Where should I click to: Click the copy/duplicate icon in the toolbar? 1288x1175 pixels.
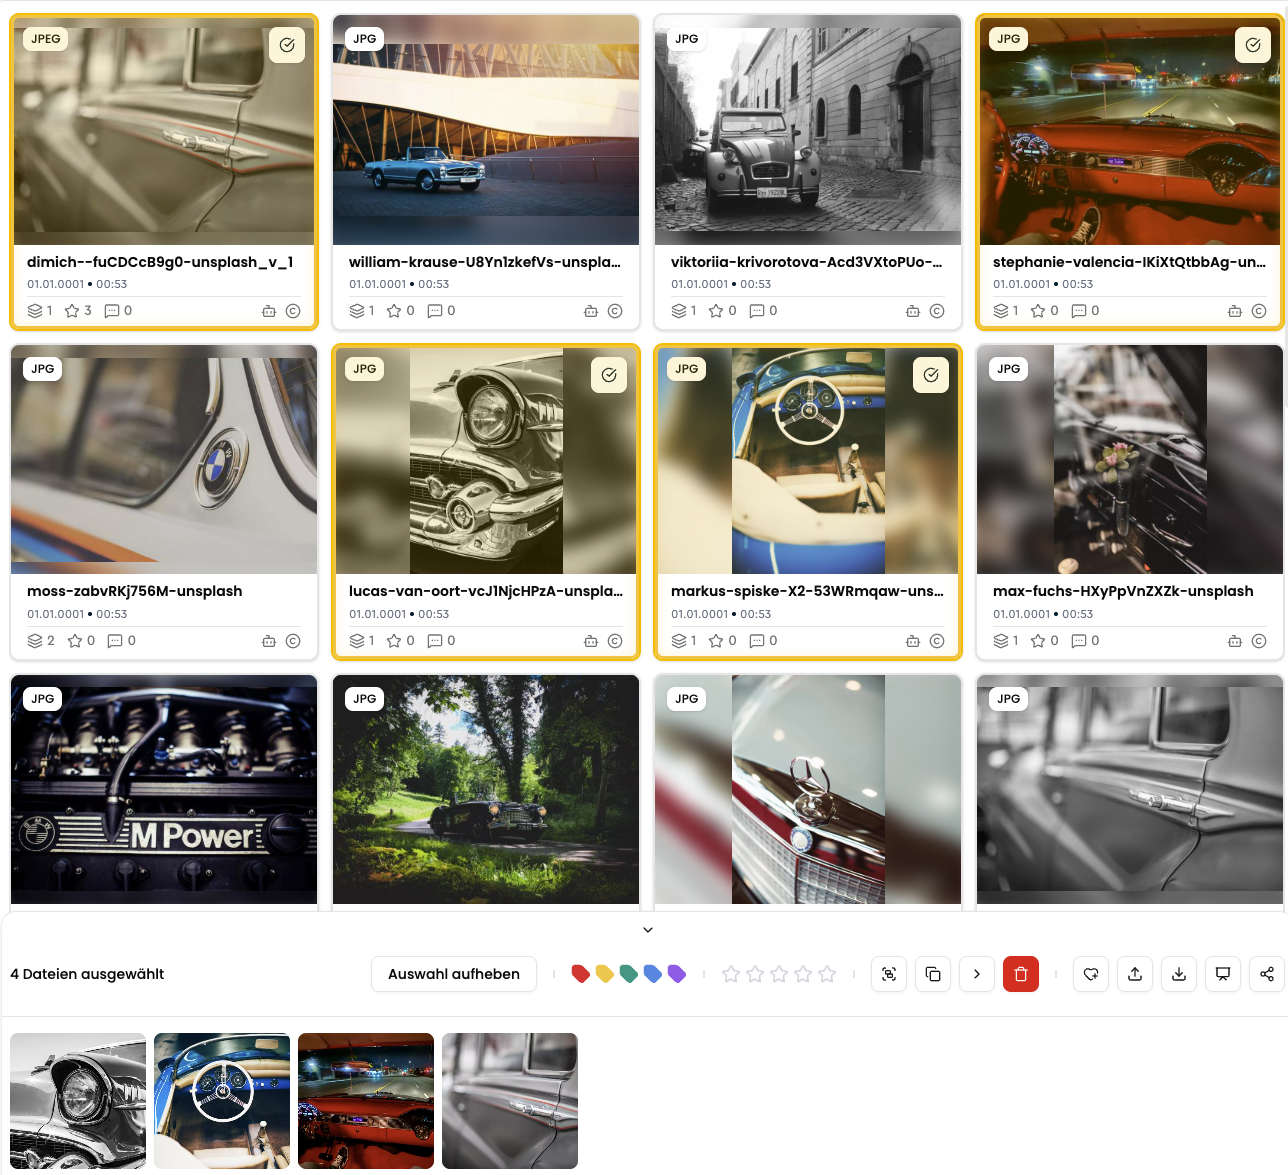pyautogui.click(x=933, y=974)
